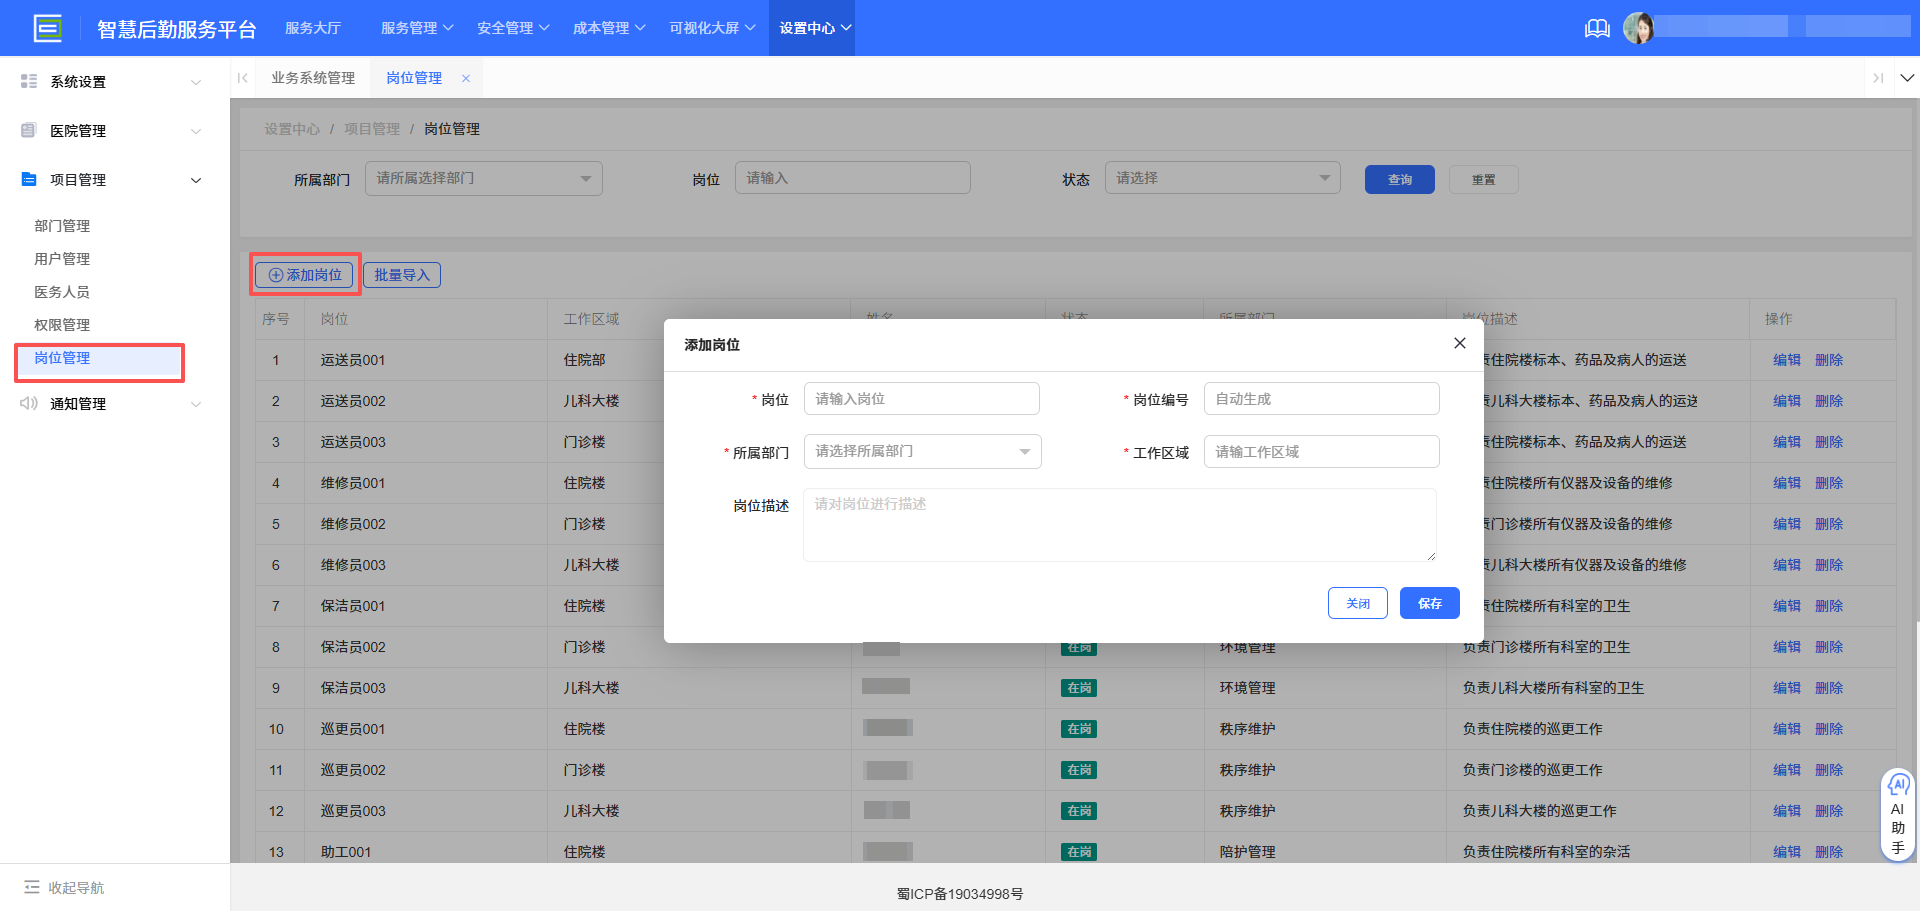Click the 系统设置 sidebar icon

(29, 81)
